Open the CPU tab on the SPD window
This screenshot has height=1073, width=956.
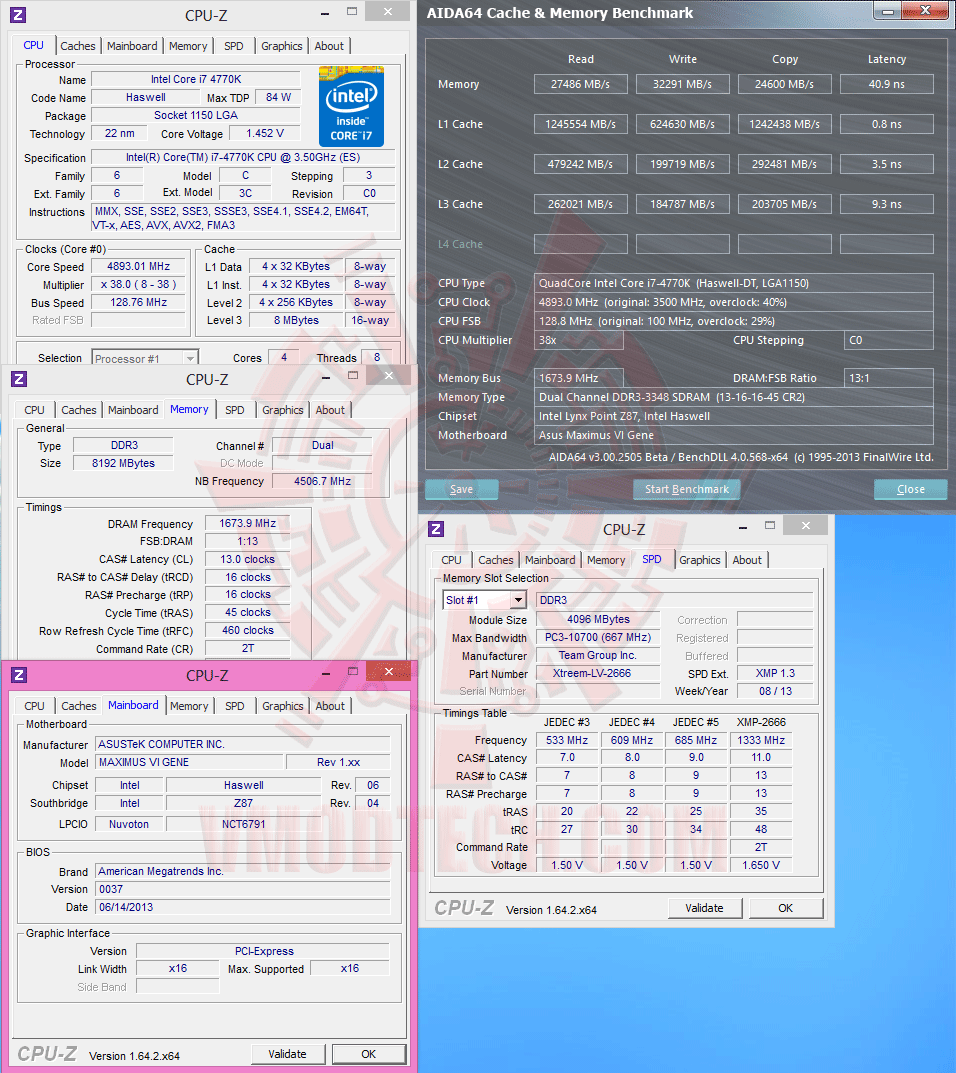point(452,560)
